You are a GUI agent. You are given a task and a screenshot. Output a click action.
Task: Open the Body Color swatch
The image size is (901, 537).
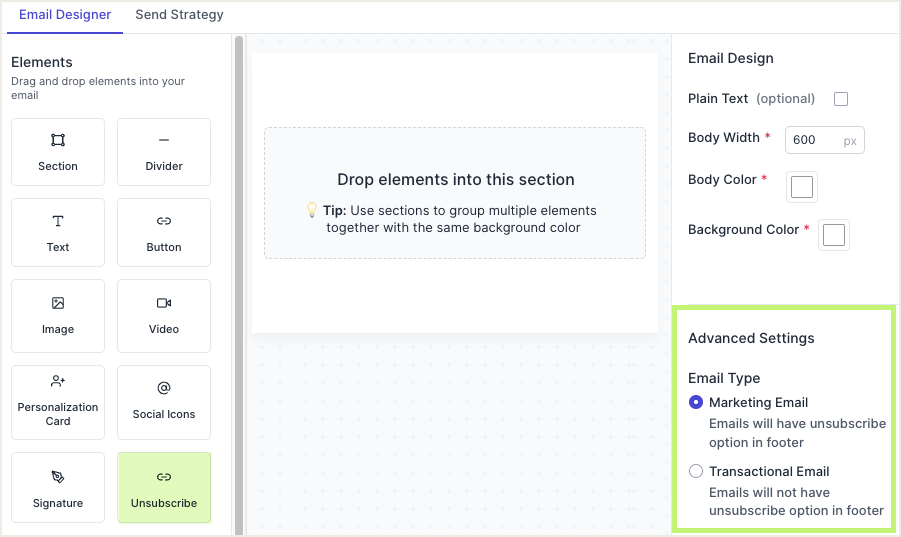(x=802, y=186)
